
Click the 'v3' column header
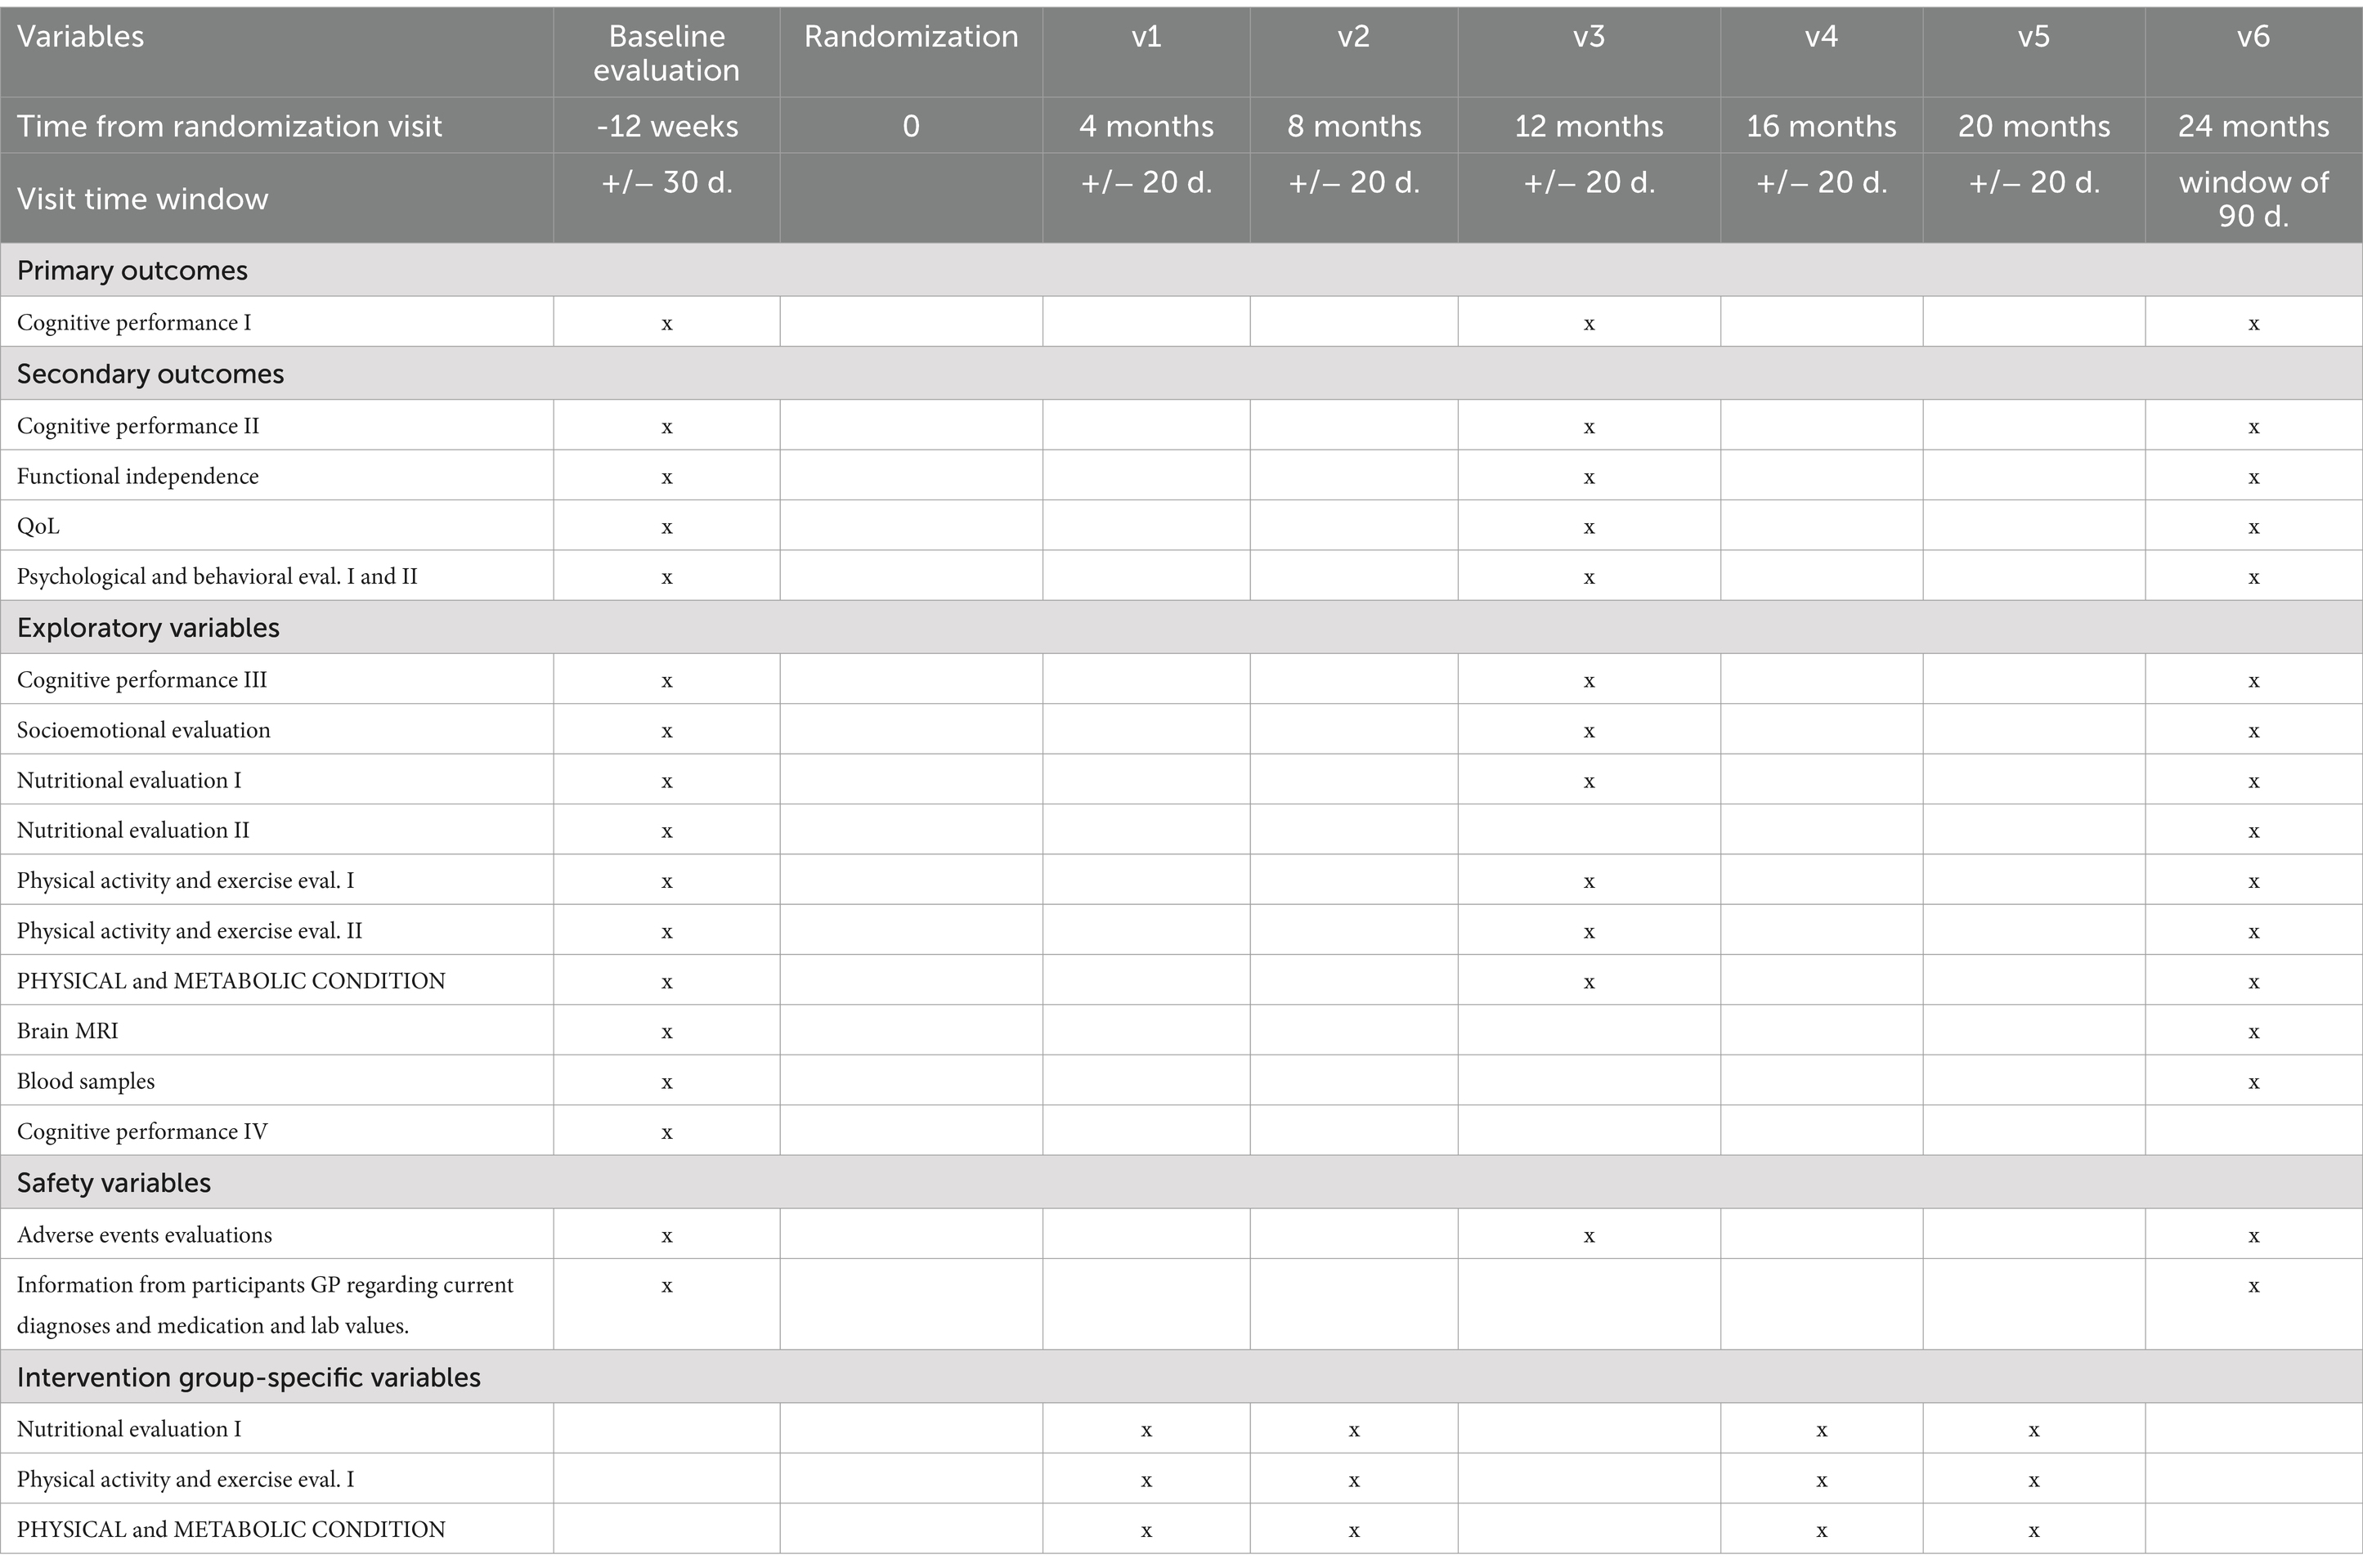pos(1589,52)
